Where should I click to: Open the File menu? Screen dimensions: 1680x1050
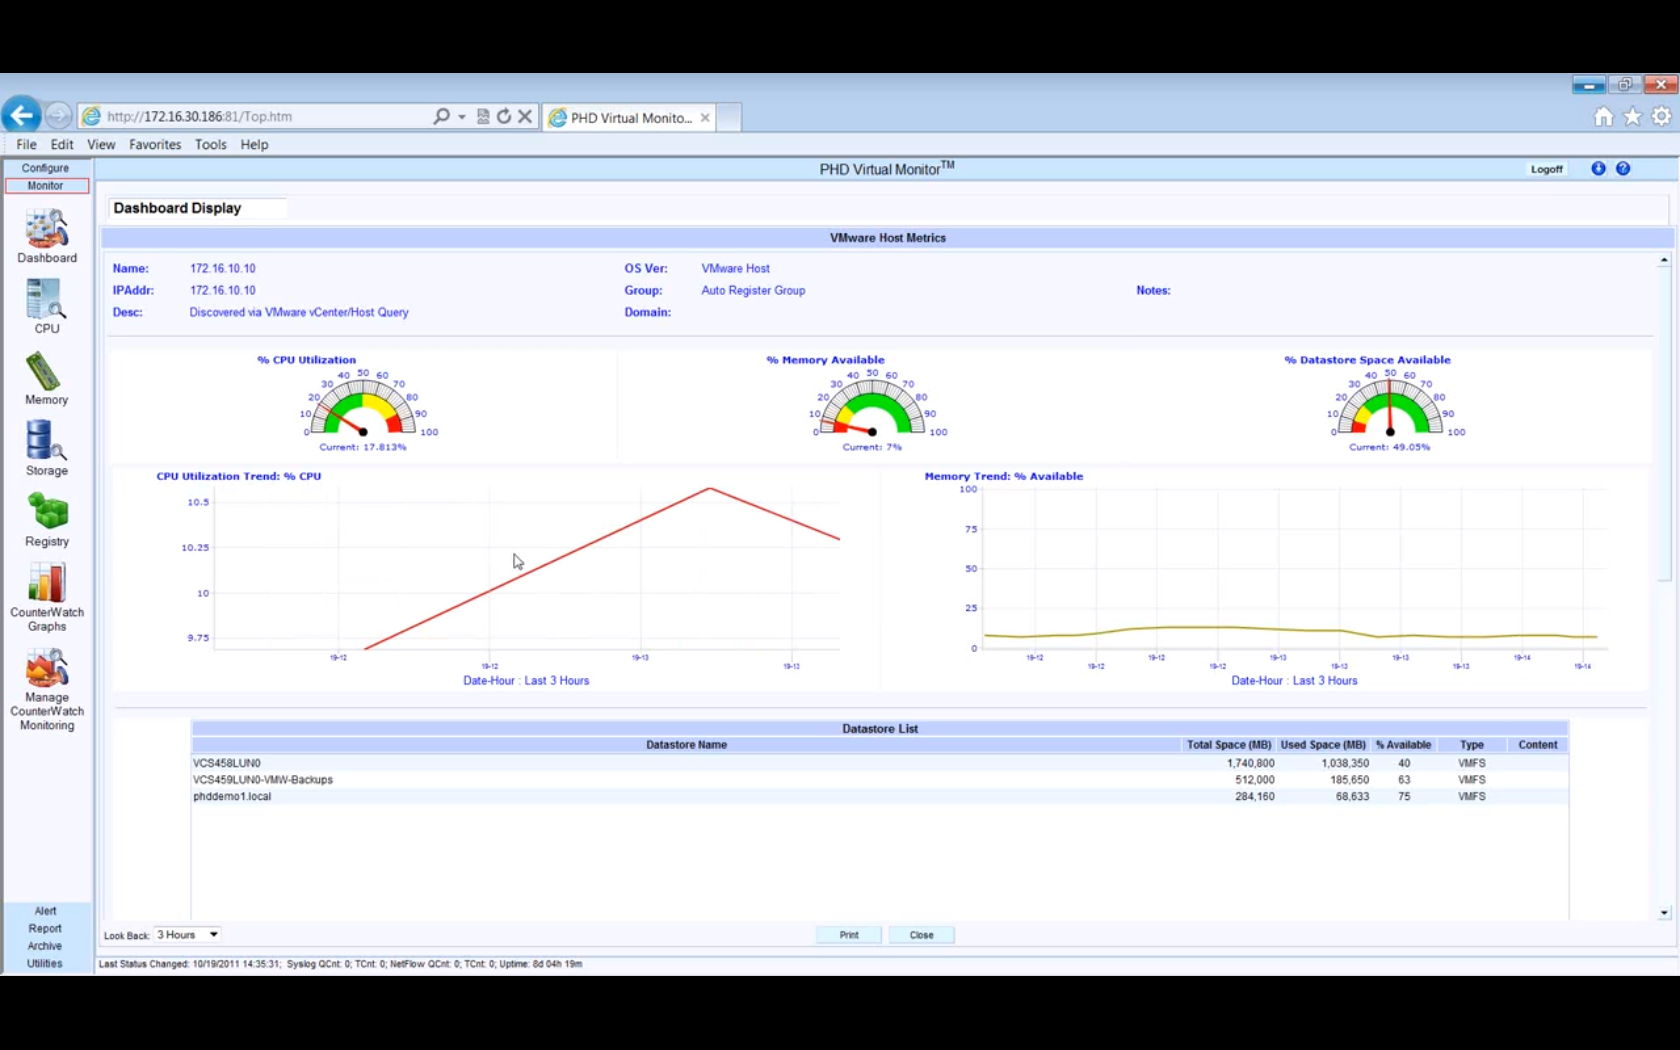click(26, 144)
